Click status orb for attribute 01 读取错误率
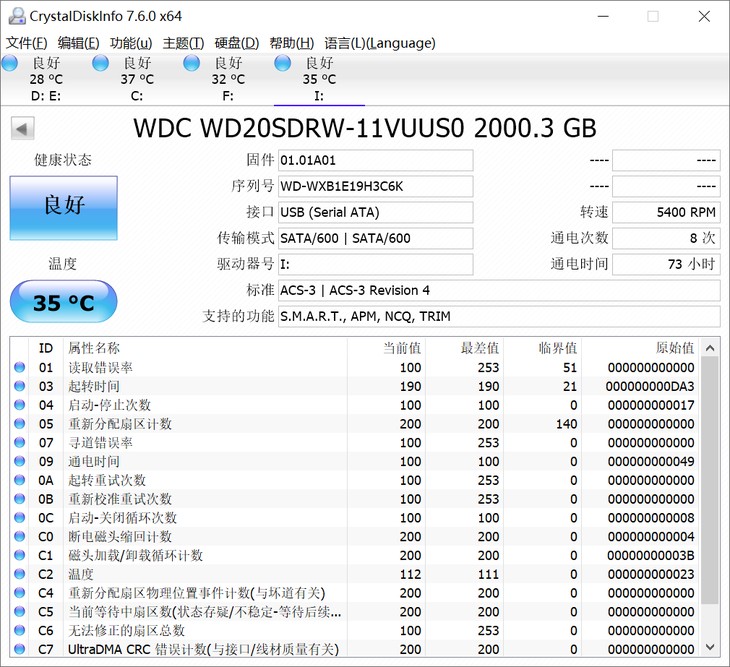Viewport: 730px width, 667px height. 20,367
